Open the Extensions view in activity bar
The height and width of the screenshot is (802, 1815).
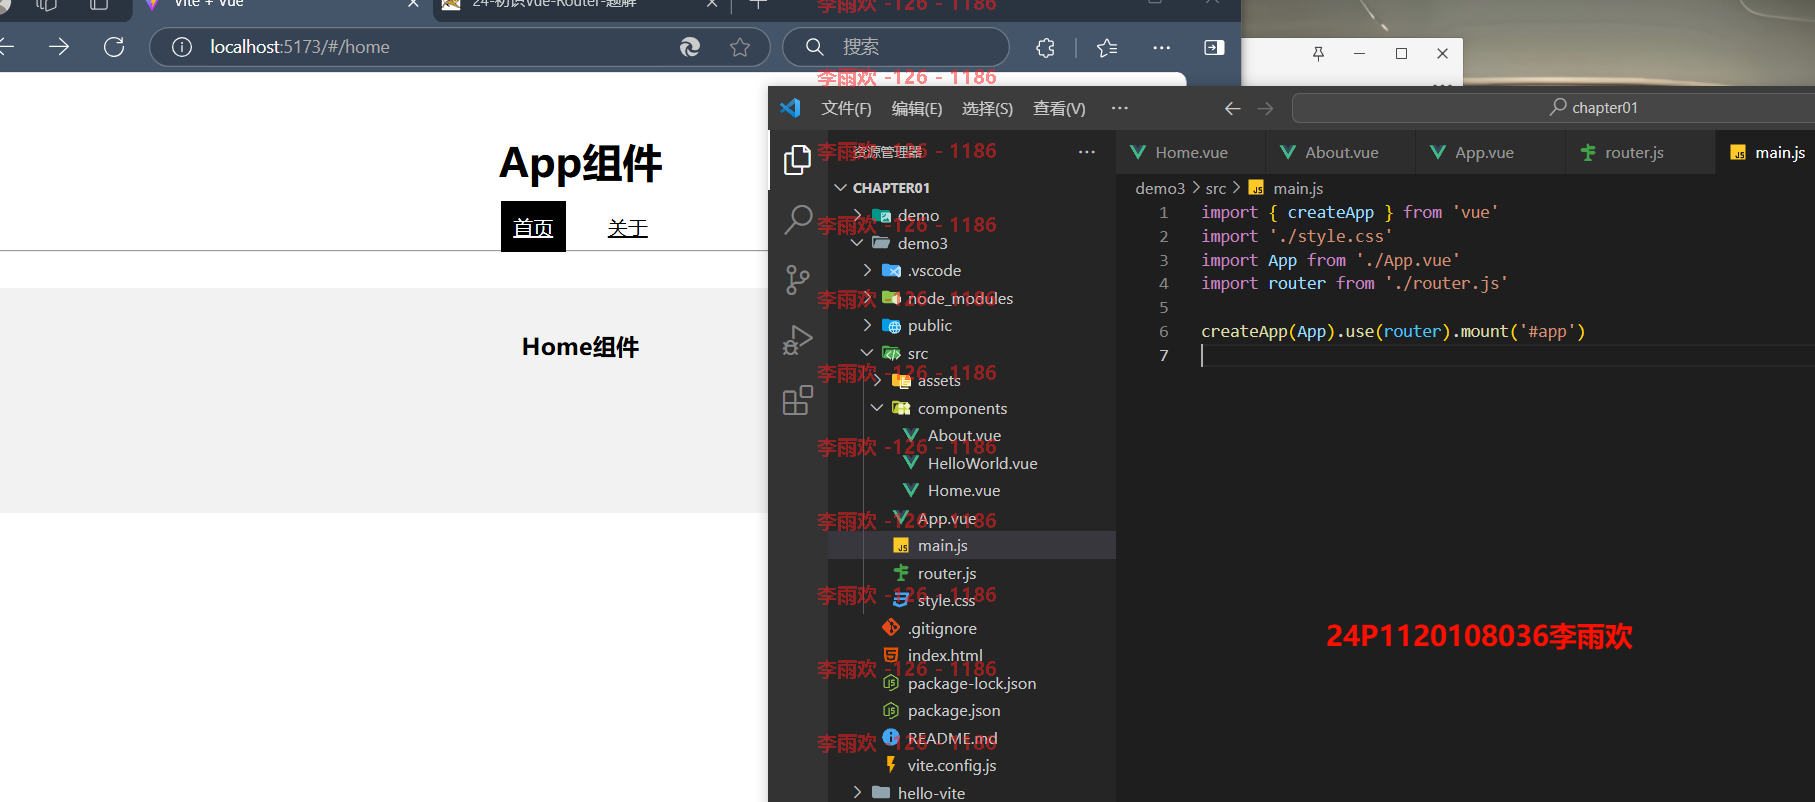(797, 401)
